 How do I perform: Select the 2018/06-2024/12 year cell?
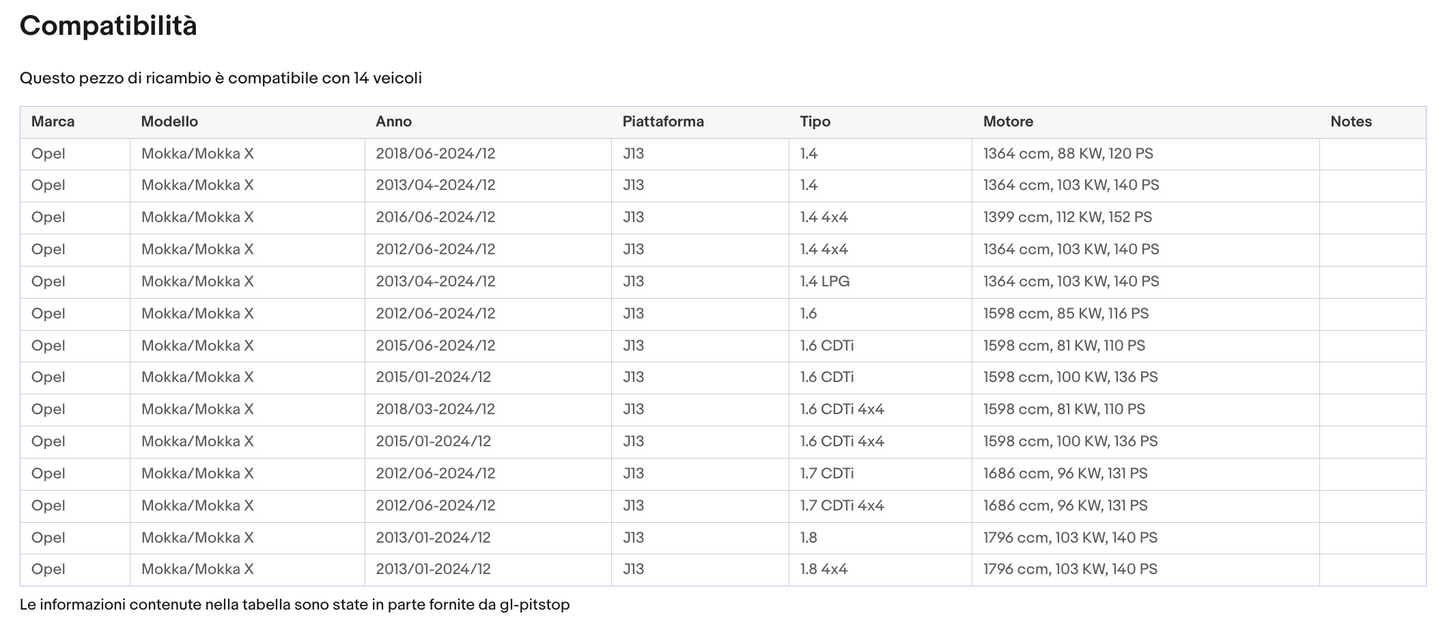(x=435, y=154)
